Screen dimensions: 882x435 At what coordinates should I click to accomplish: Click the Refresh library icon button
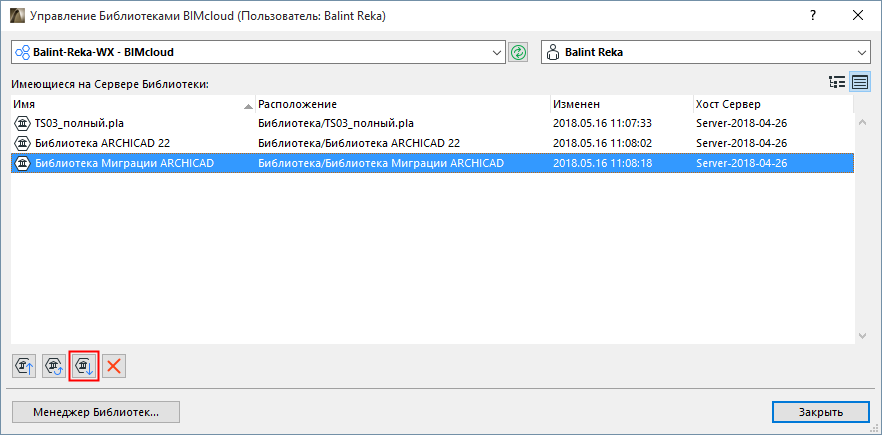[54, 366]
